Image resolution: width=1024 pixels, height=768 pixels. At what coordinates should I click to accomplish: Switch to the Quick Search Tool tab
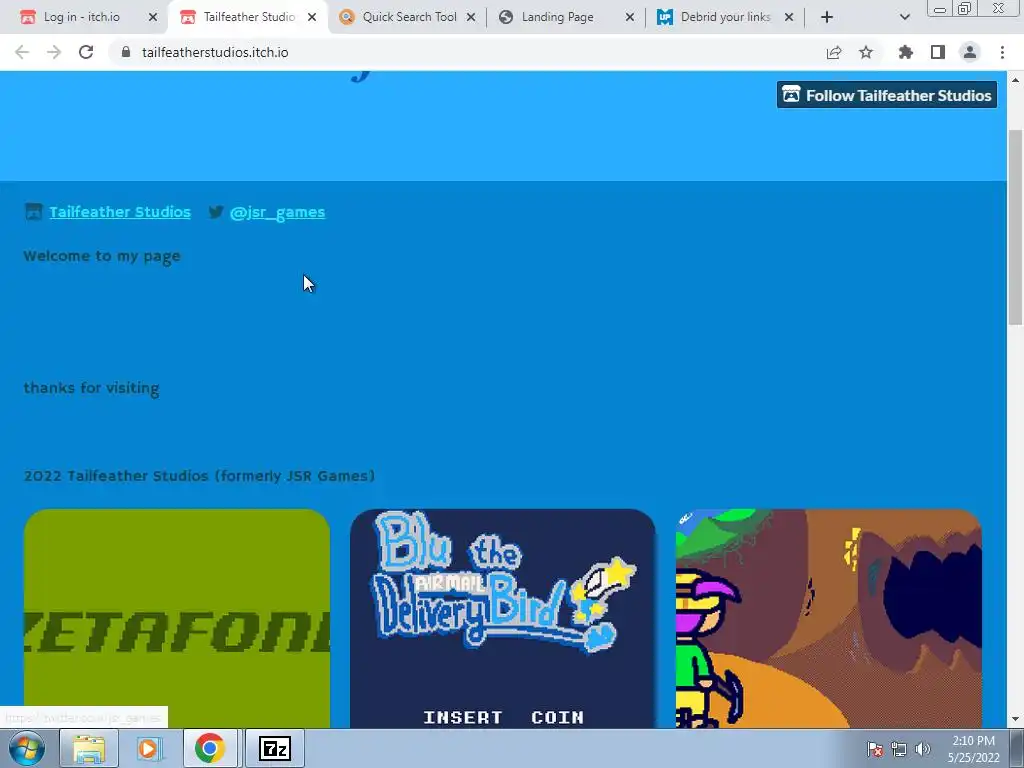409,17
